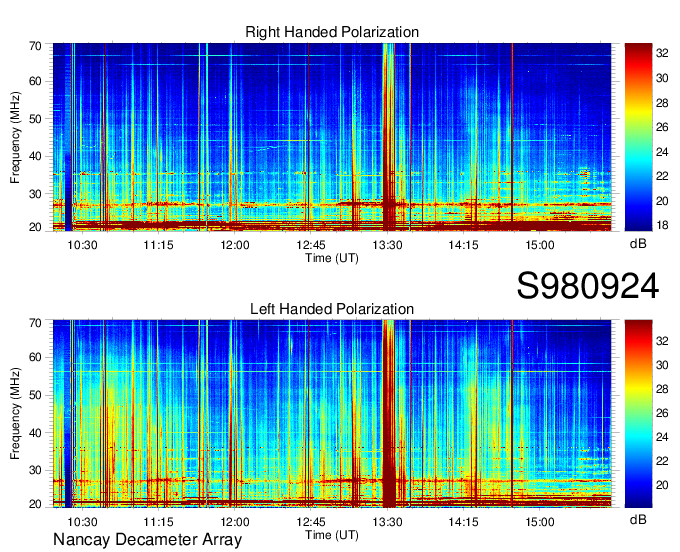Click the 70 MHz tick of Right Handed plot
The width and height of the screenshot is (680, 552).
[35, 46]
